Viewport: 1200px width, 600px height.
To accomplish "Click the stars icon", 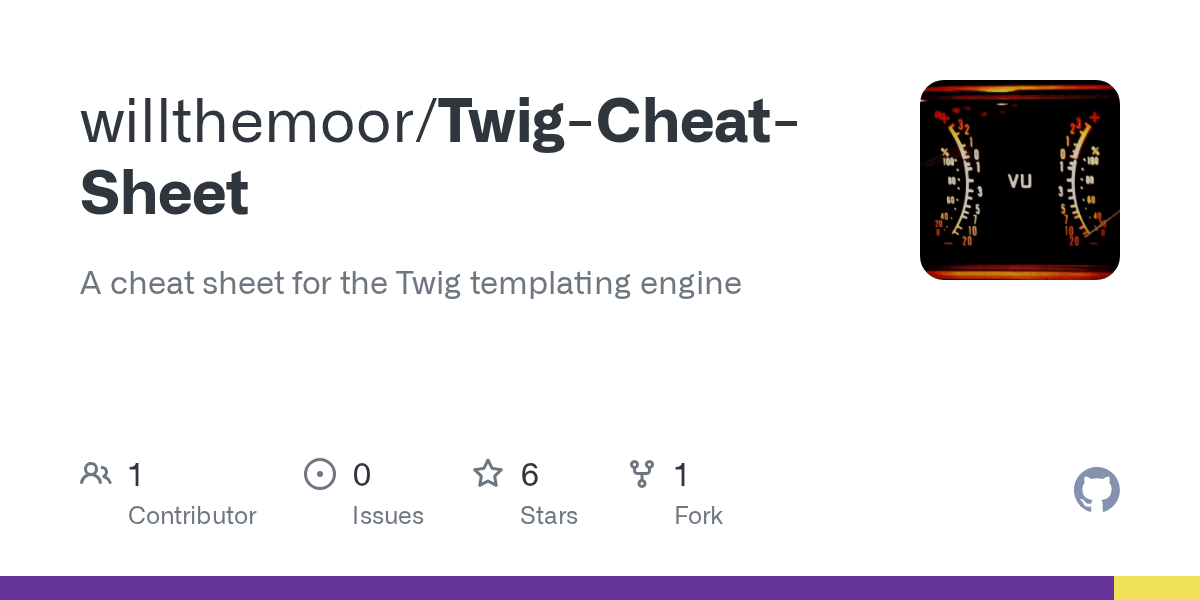I will [x=488, y=473].
